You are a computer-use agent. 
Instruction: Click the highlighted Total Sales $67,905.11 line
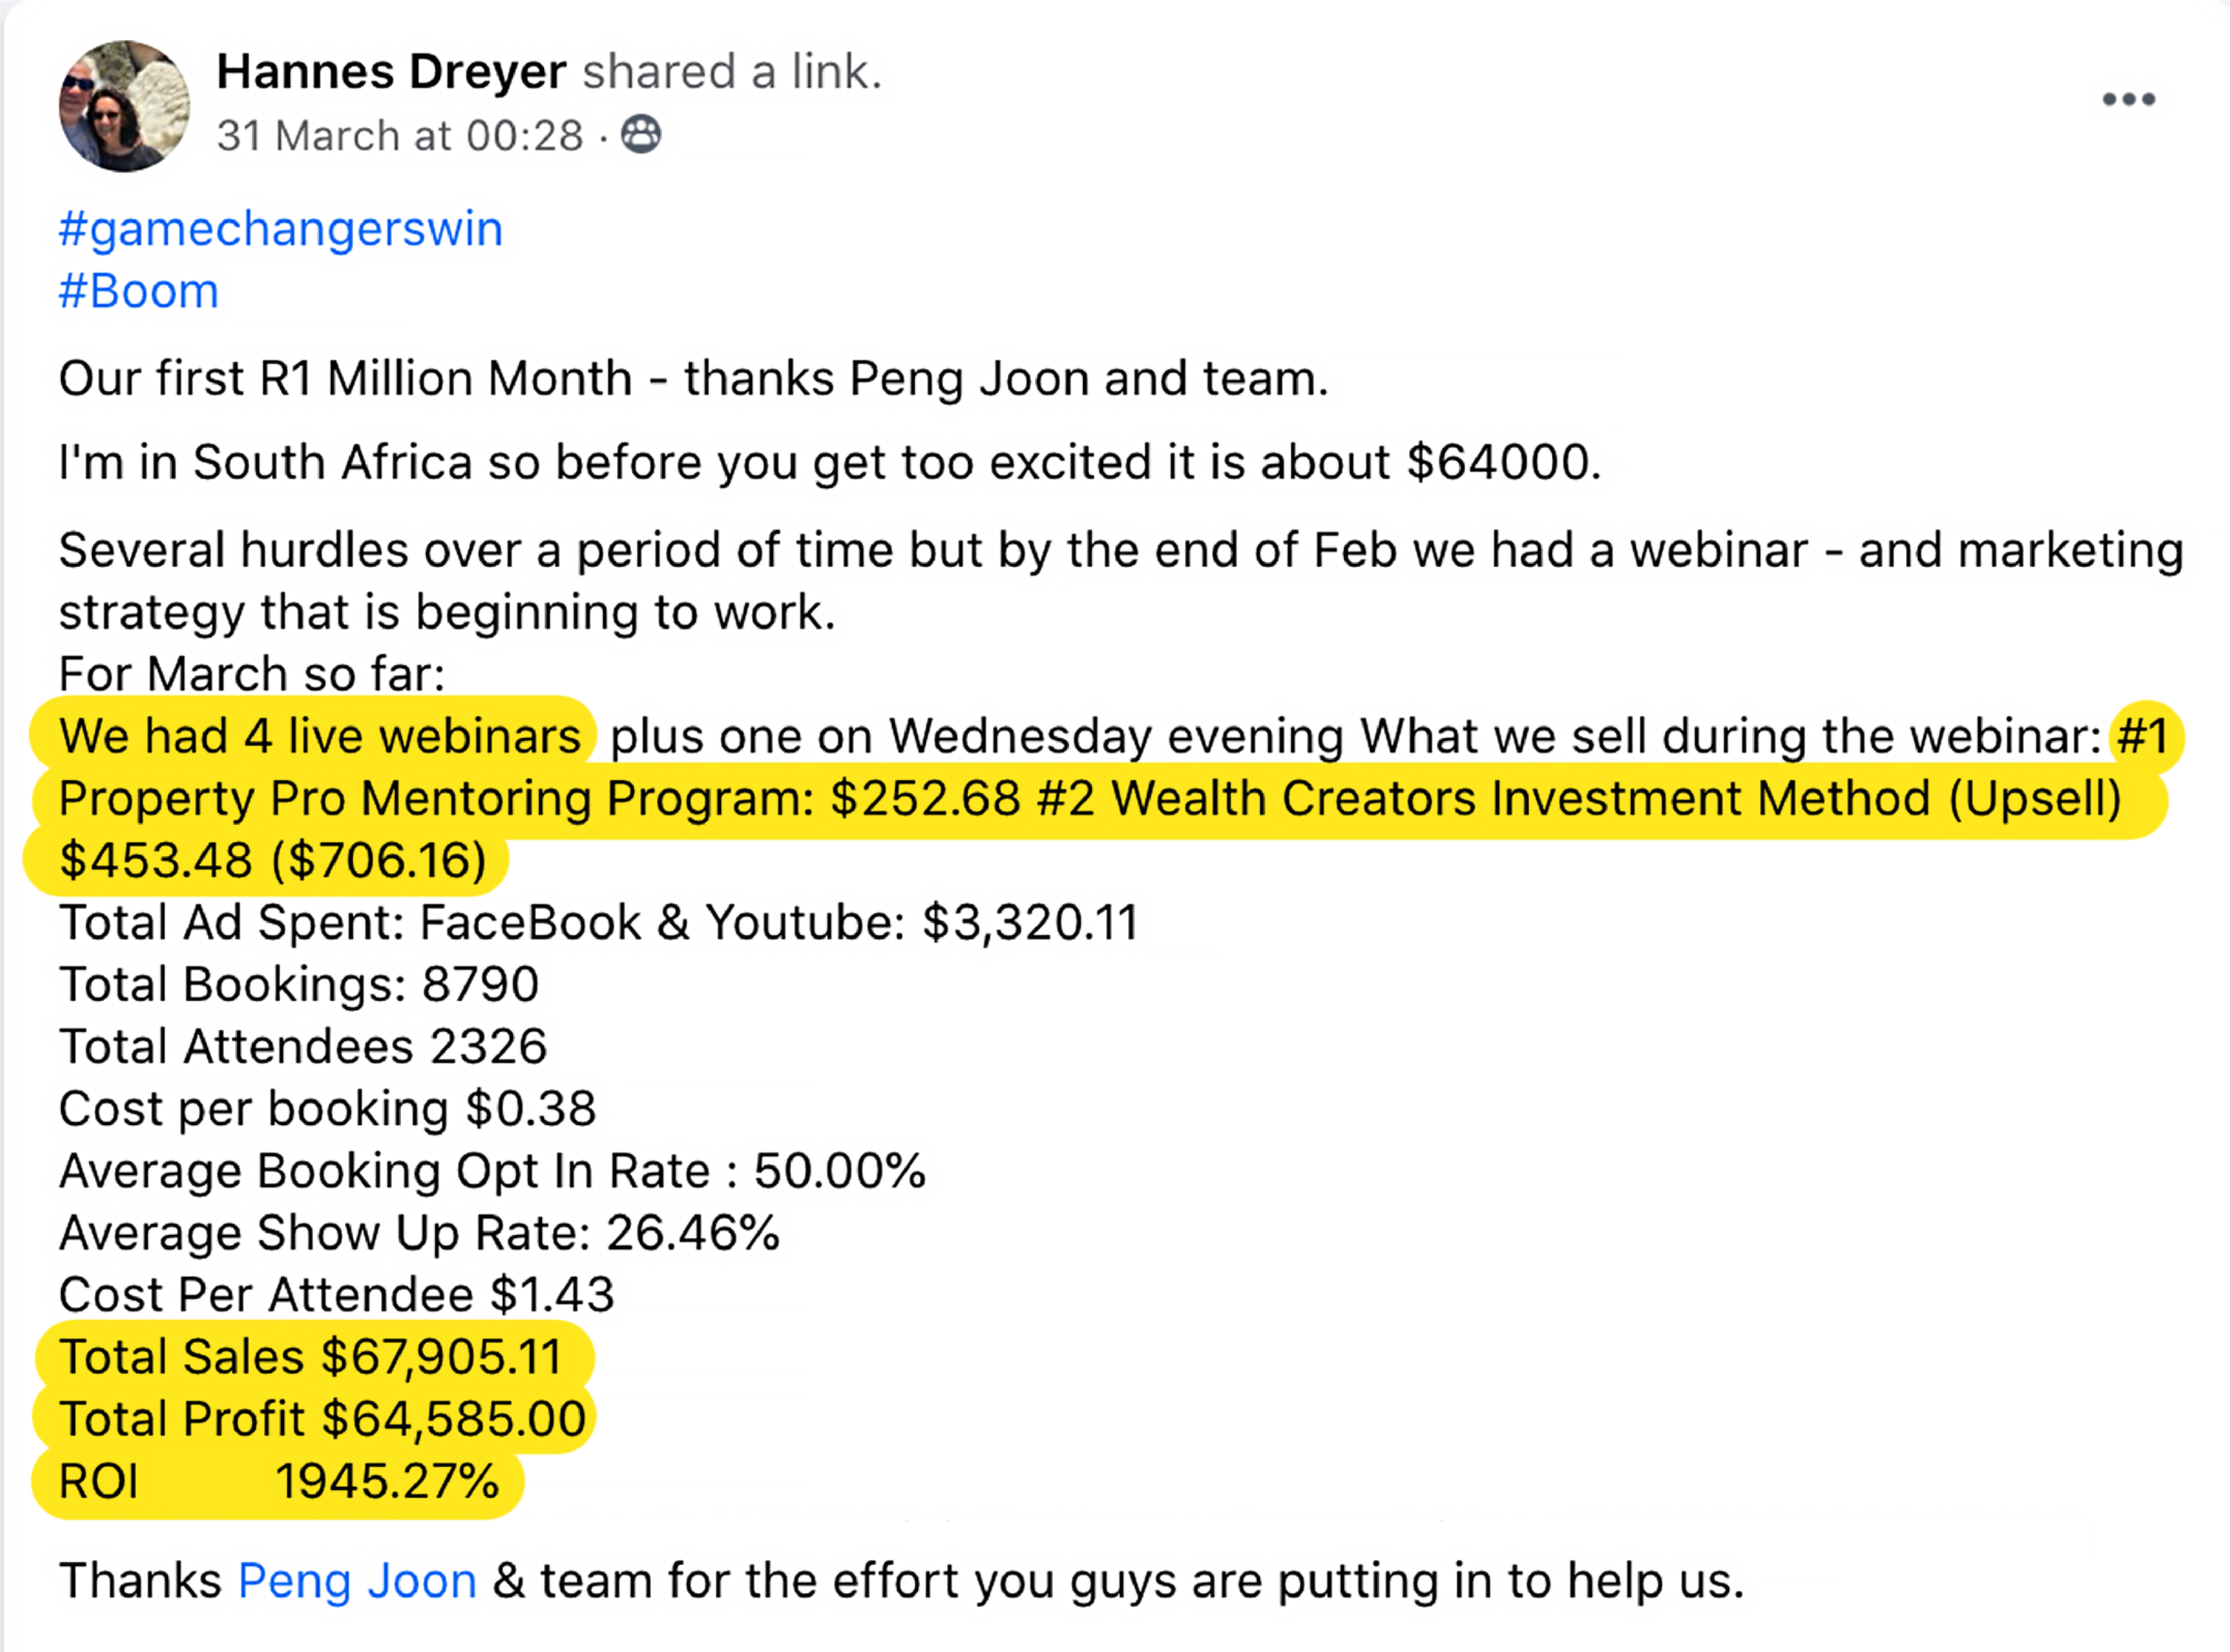point(311,1357)
